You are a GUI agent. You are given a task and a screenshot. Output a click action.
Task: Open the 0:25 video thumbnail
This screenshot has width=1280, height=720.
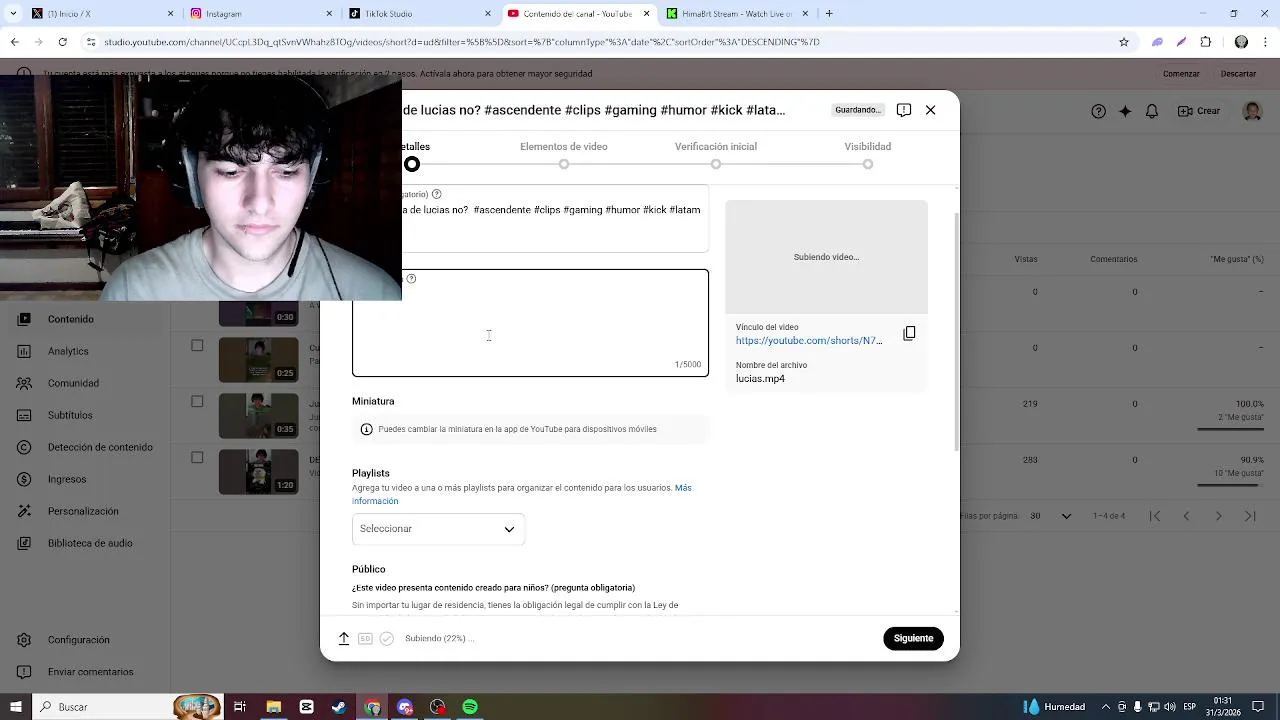coord(258,361)
